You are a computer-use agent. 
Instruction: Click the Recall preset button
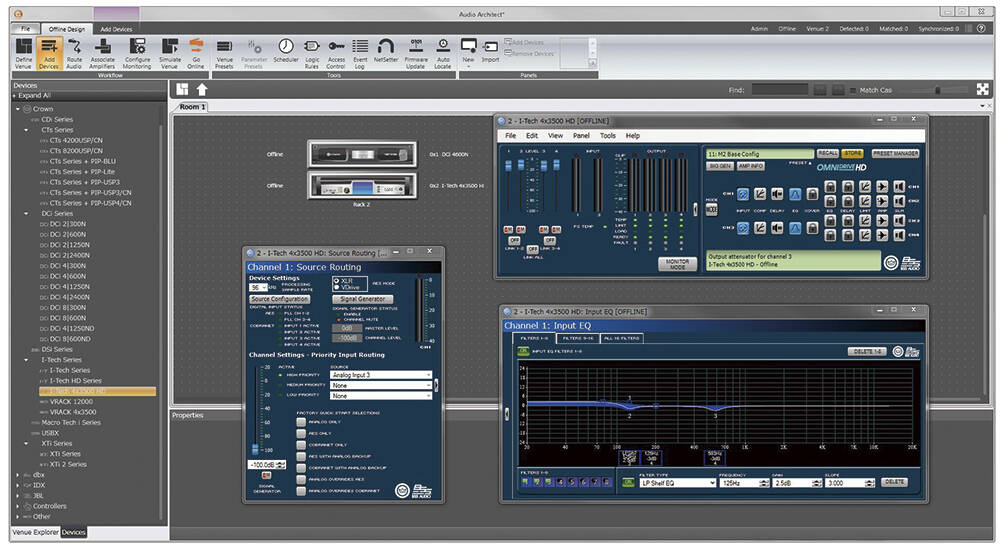(x=828, y=154)
